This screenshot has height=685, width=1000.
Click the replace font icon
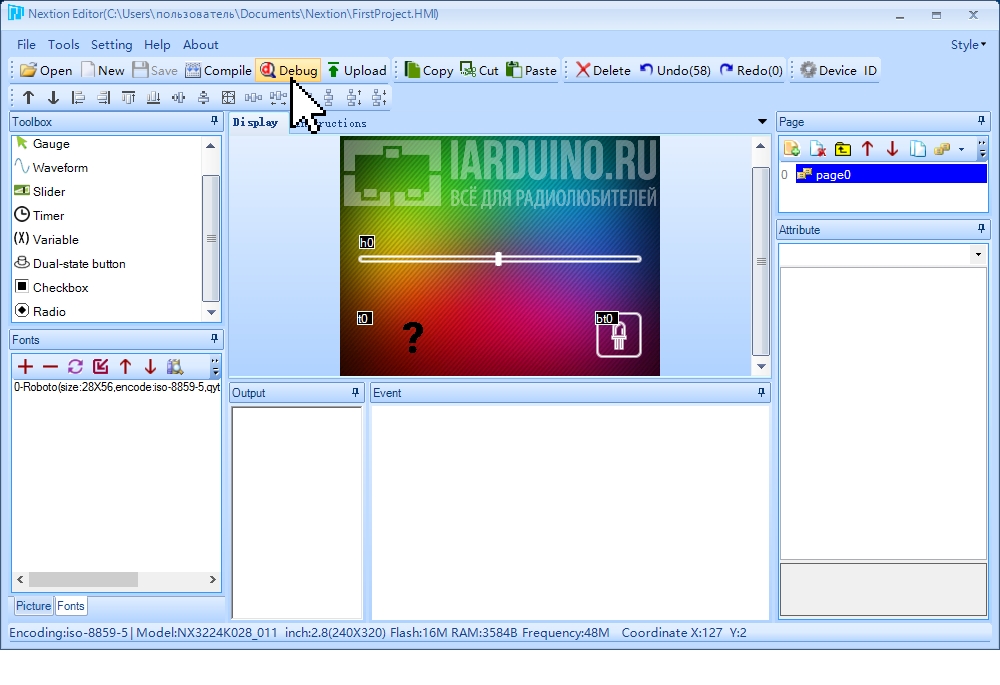(x=100, y=367)
